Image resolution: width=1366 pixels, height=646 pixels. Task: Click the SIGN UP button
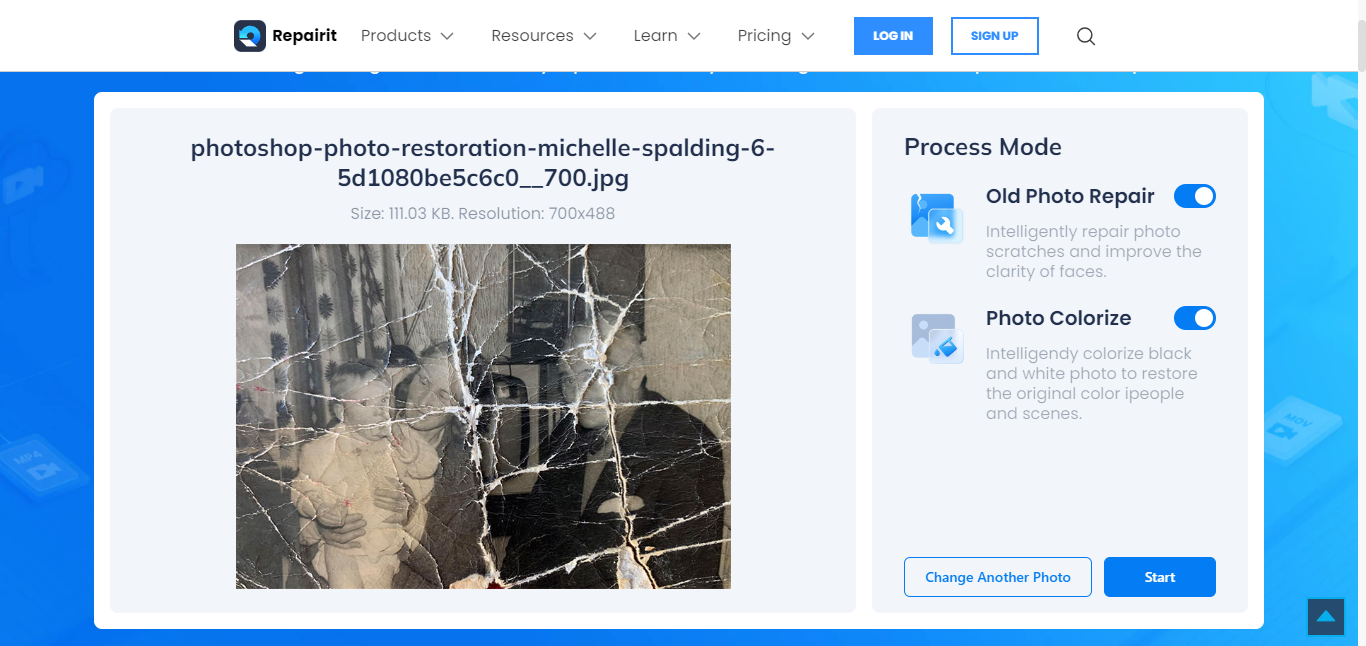pos(995,36)
